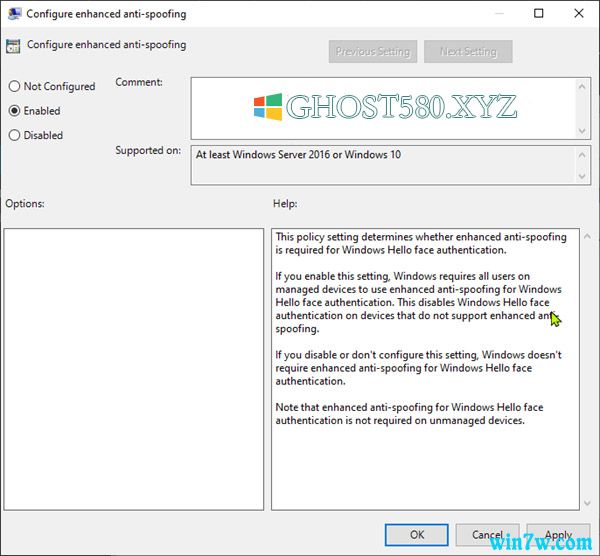This screenshot has height=556, width=600.
Task: Click the Comment box scroll up arrow
Action: point(582,87)
